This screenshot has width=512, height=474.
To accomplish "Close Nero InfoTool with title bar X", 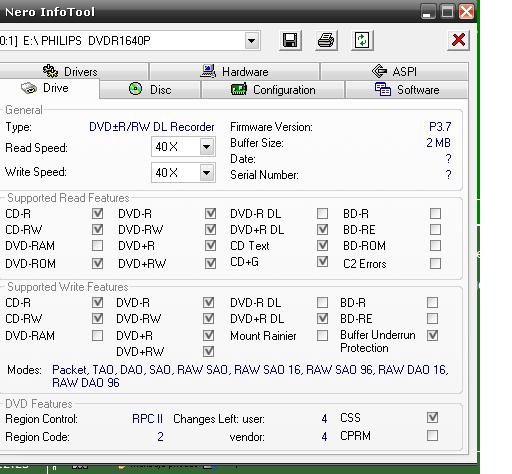I will 466,12.
